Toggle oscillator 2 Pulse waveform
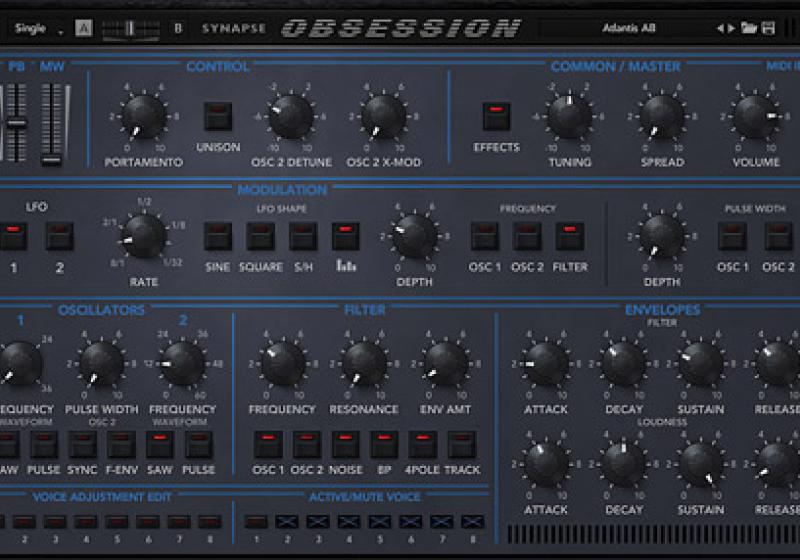Image resolution: width=800 pixels, height=560 pixels. (x=199, y=444)
